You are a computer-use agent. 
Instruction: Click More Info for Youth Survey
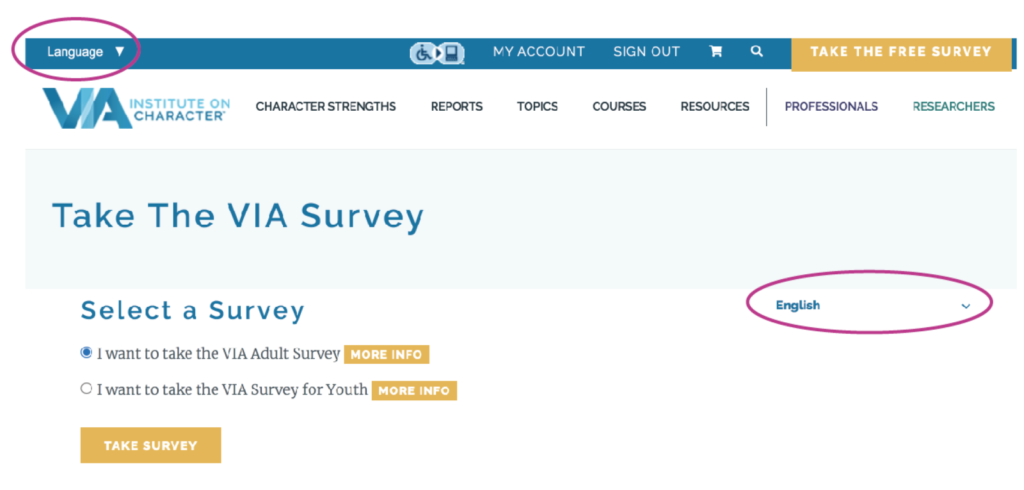click(x=414, y=391)
